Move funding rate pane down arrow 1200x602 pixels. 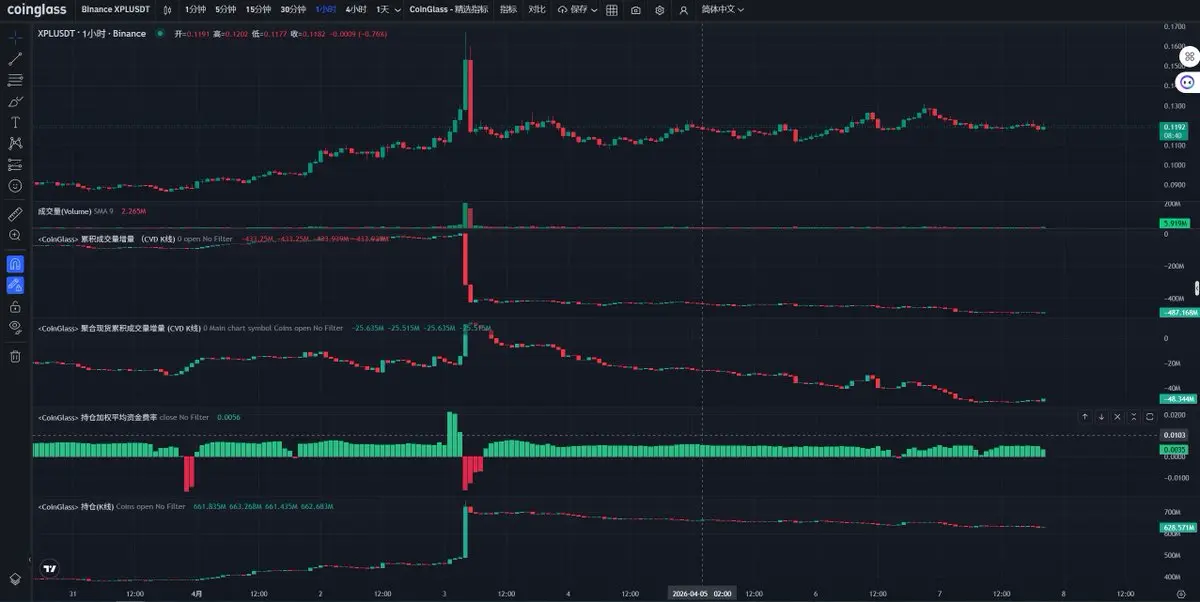pyautogui.click(x=1101, y=416)
